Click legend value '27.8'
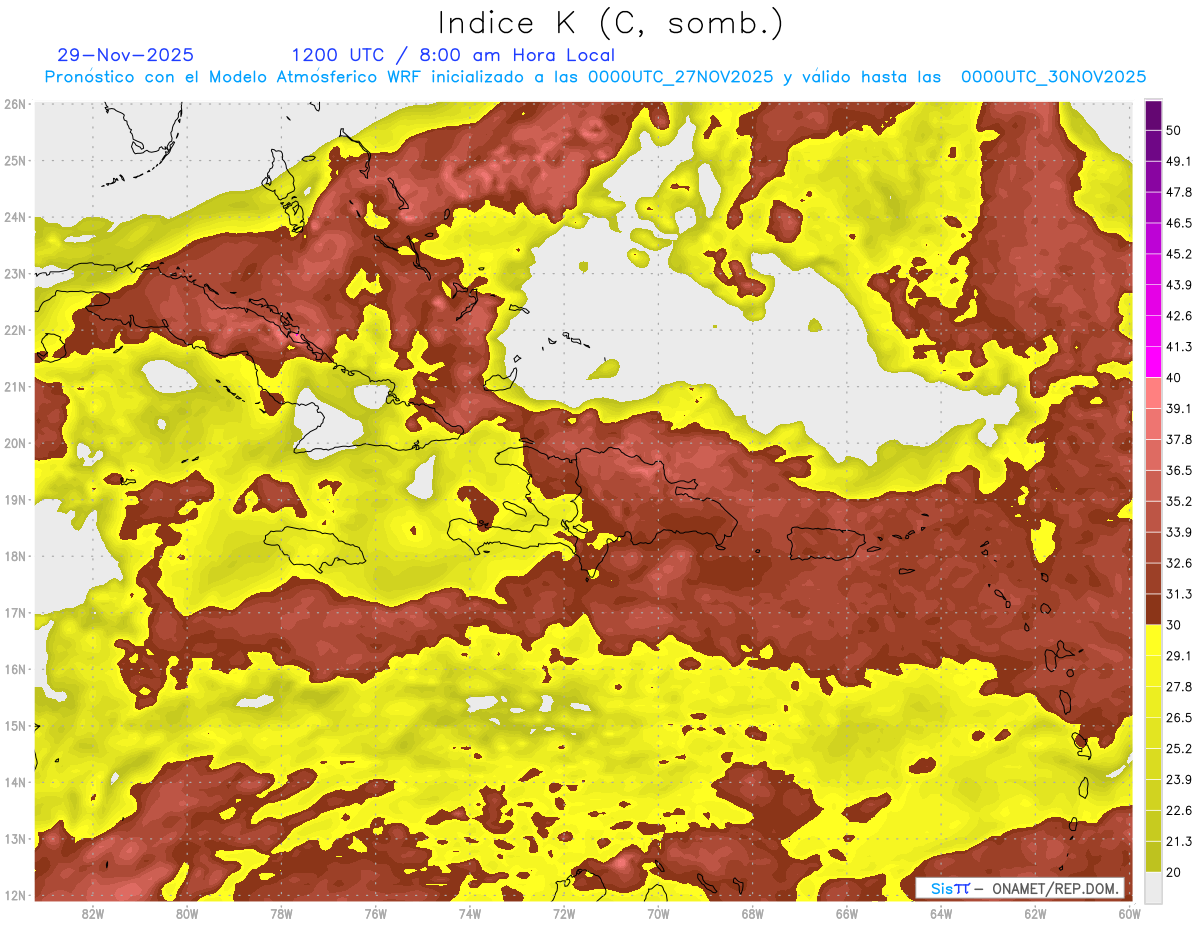This screenshot has height=927, width=1200. coord(1178,686)
